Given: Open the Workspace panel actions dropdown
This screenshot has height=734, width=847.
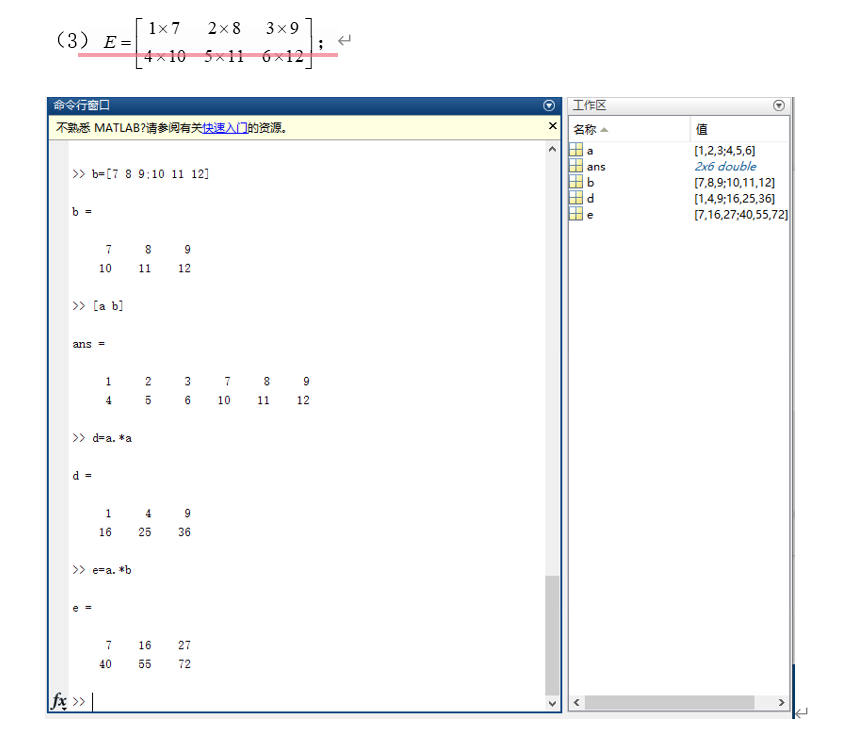Looking at the screenshot, I should click(x=778, y=105).
